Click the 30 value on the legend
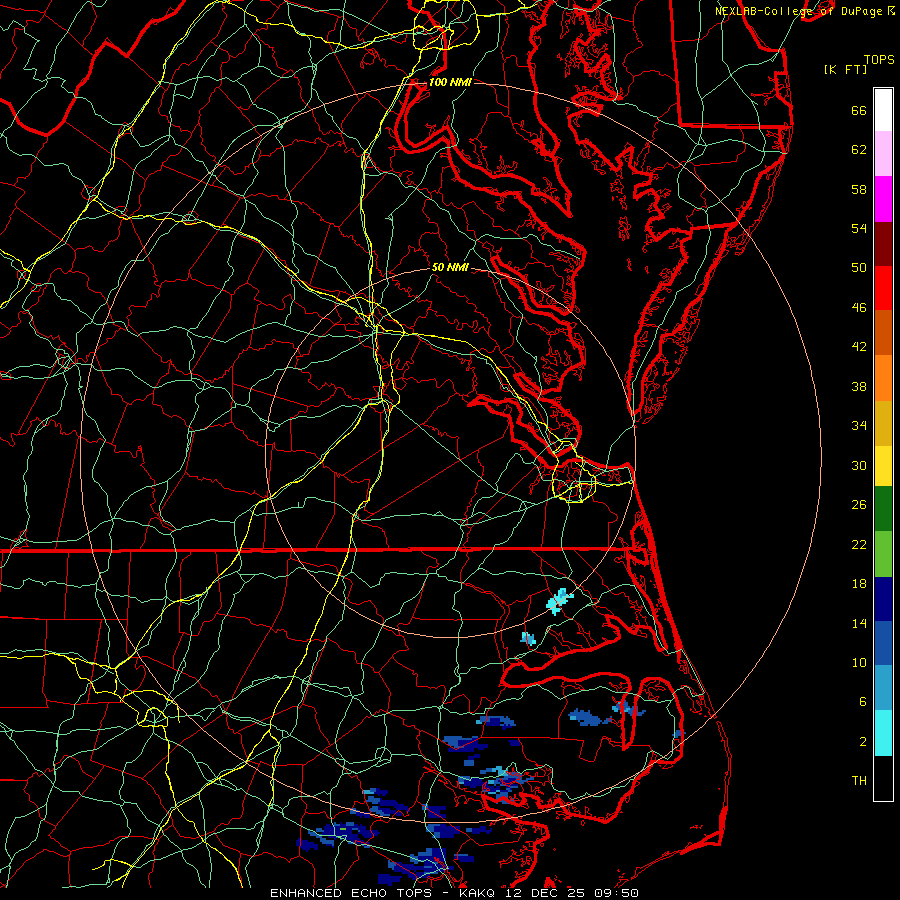The image size is (900, 900). pyautogui.click(x=859, y=465)
